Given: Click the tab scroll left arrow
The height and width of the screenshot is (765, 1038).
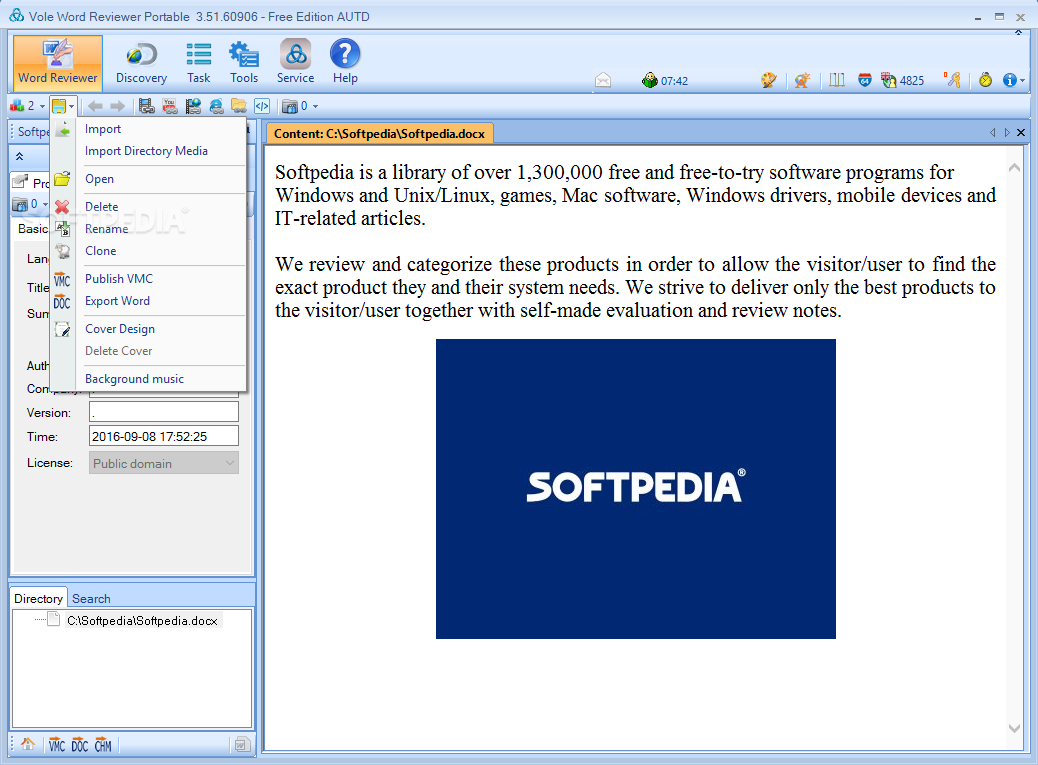Looking at the screenshot, I should click(992, 132).
